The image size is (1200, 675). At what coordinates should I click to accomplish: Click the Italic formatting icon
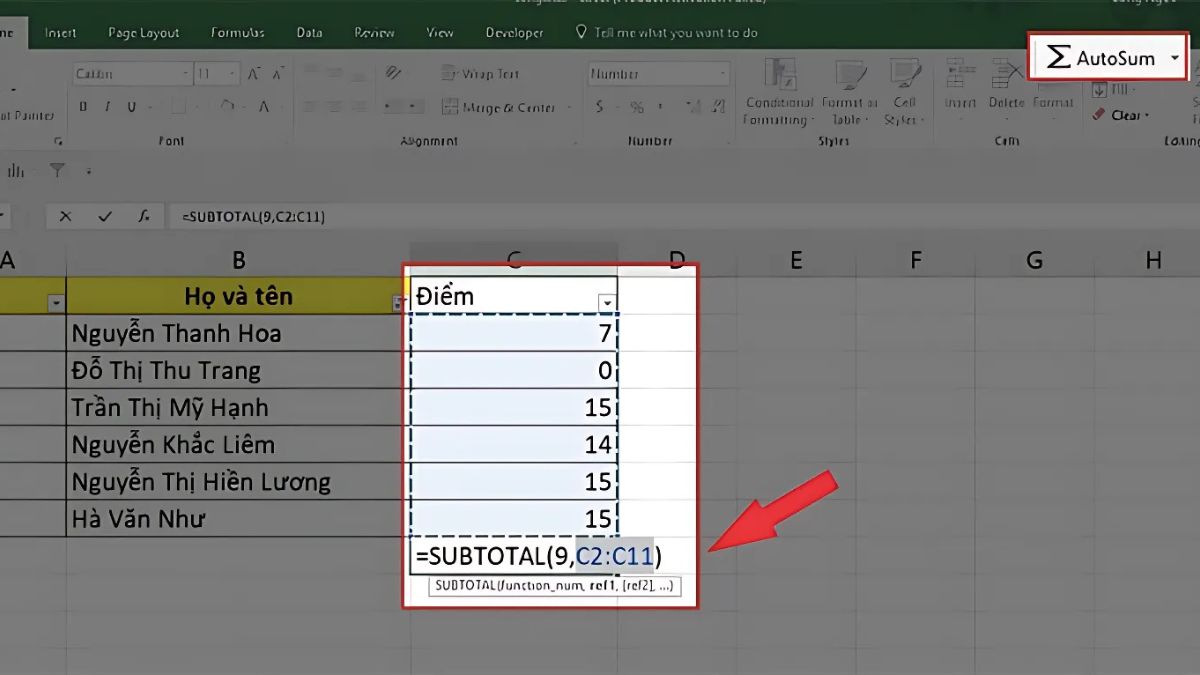[107, 106]
